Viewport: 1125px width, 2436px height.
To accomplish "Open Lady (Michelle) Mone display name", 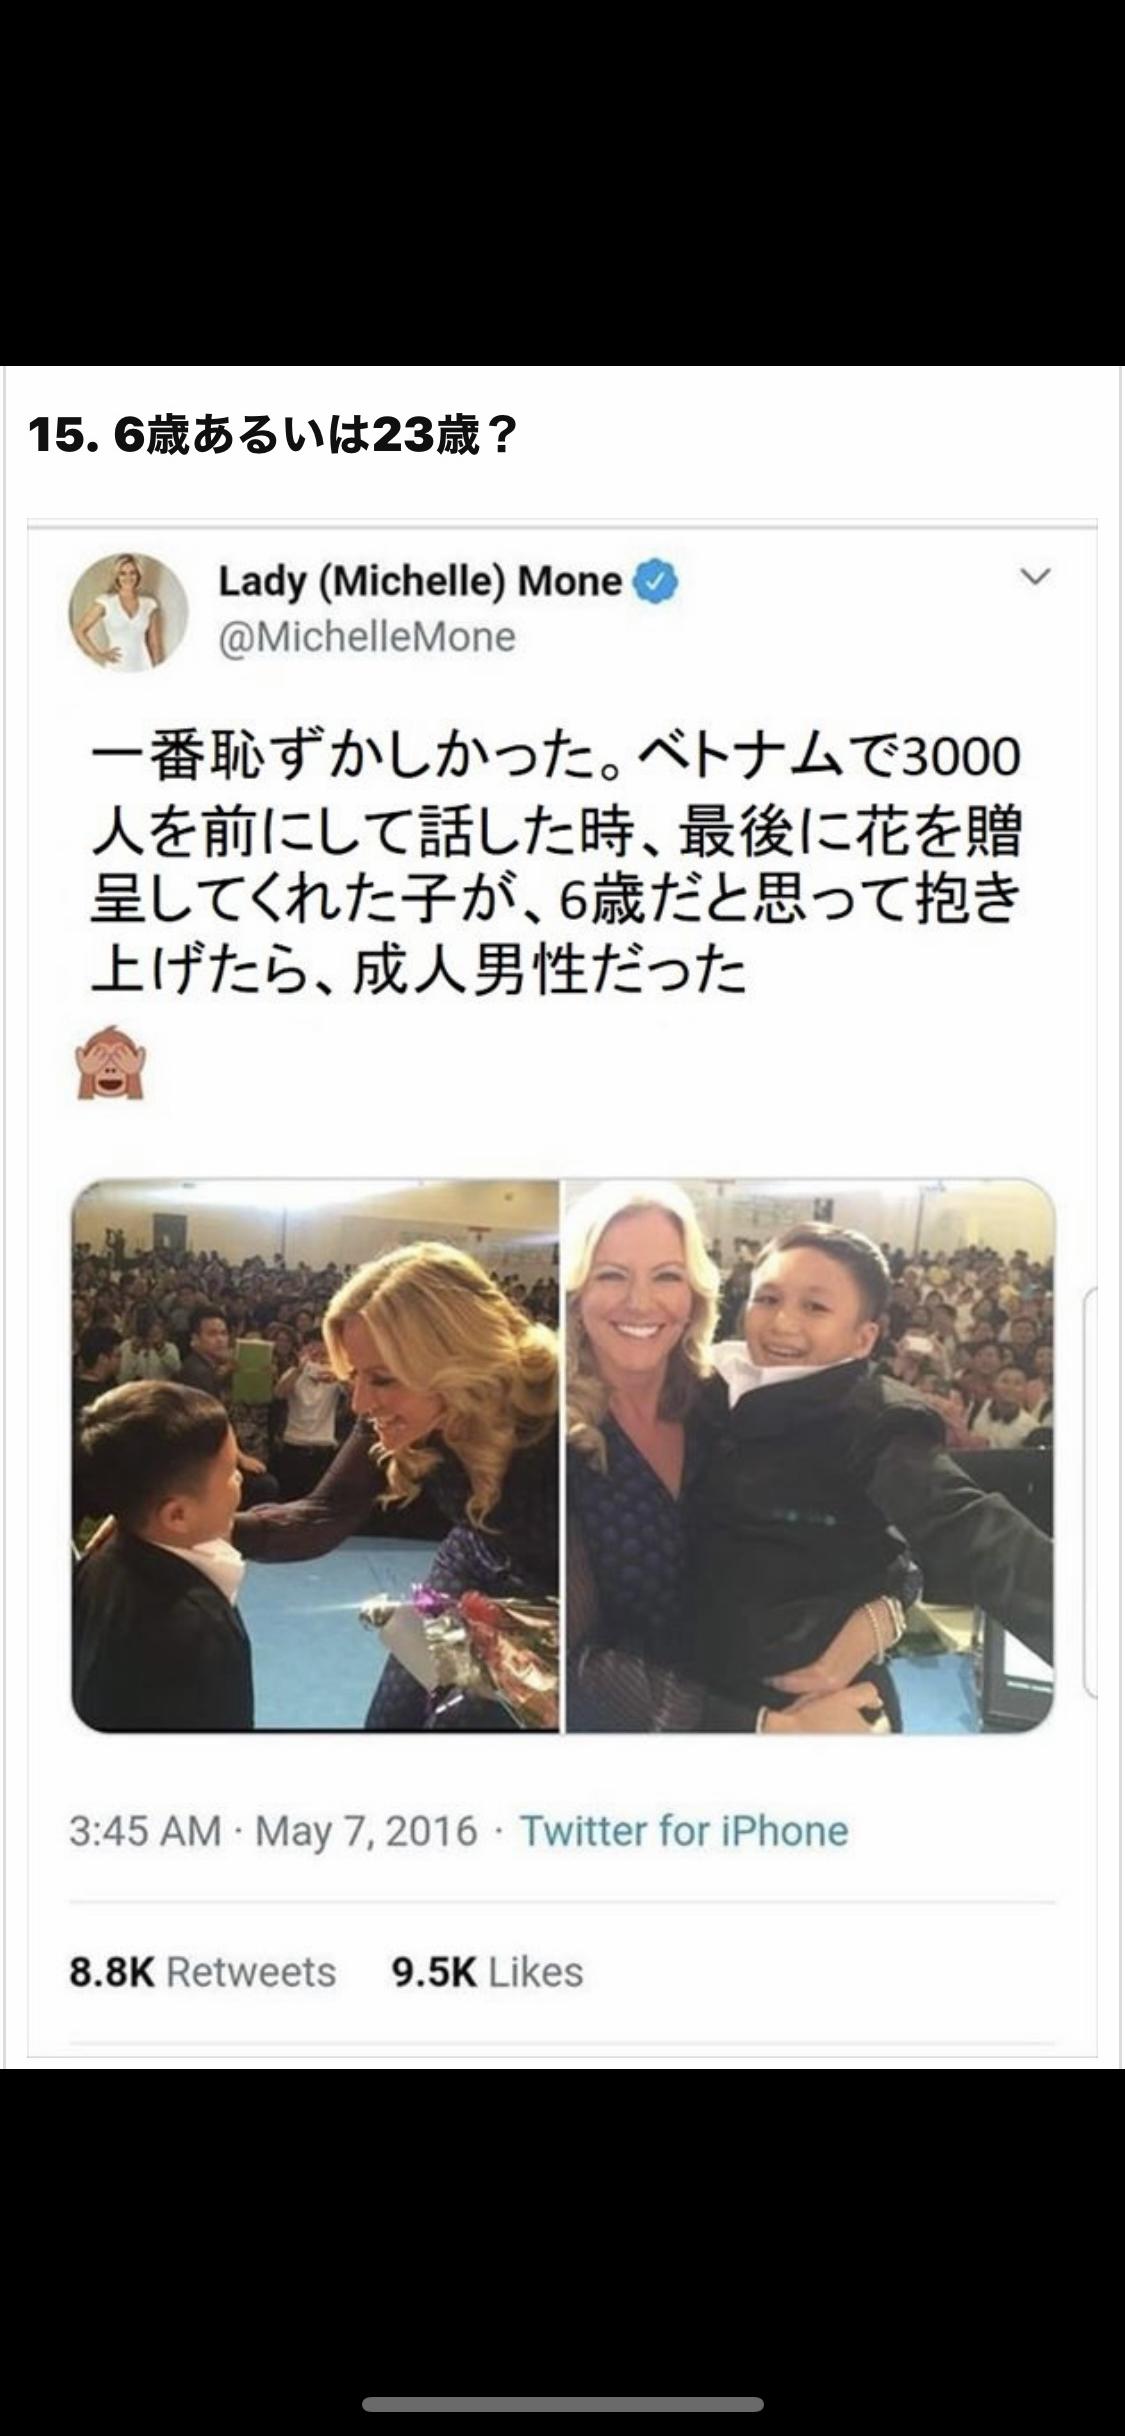I will coord(420,581).
